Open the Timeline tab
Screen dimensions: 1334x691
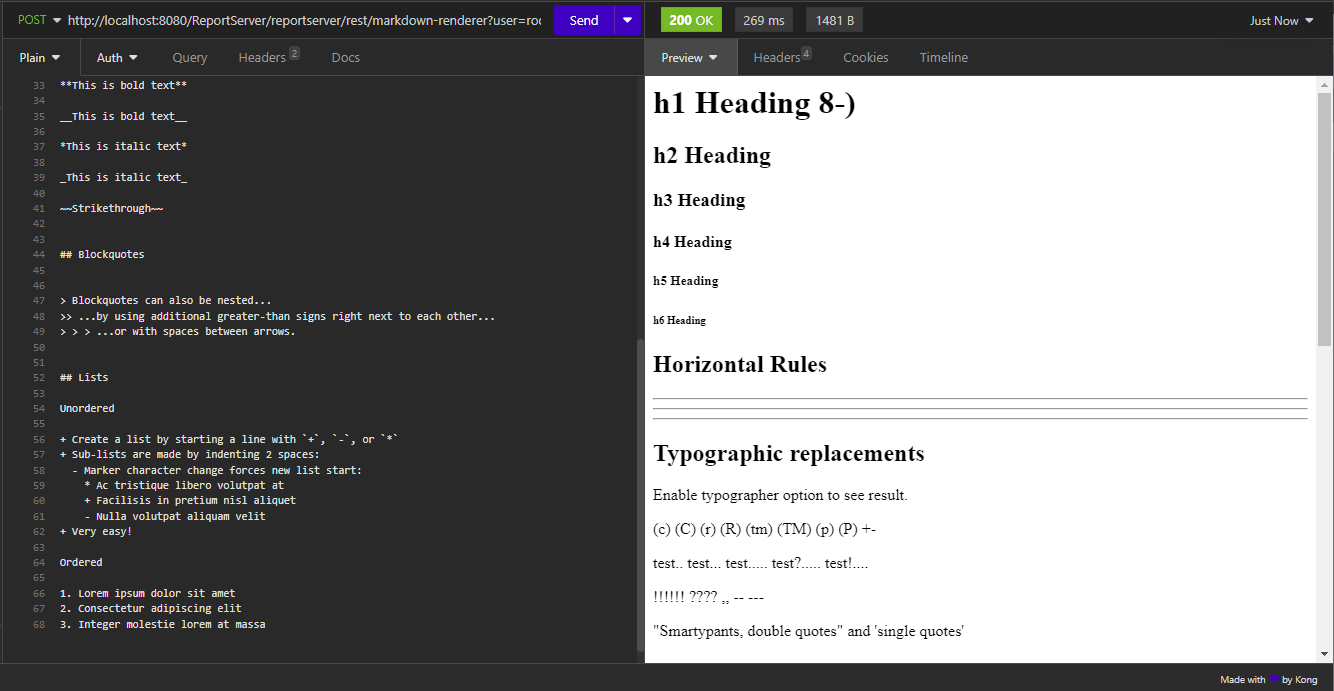pos(943,57)
